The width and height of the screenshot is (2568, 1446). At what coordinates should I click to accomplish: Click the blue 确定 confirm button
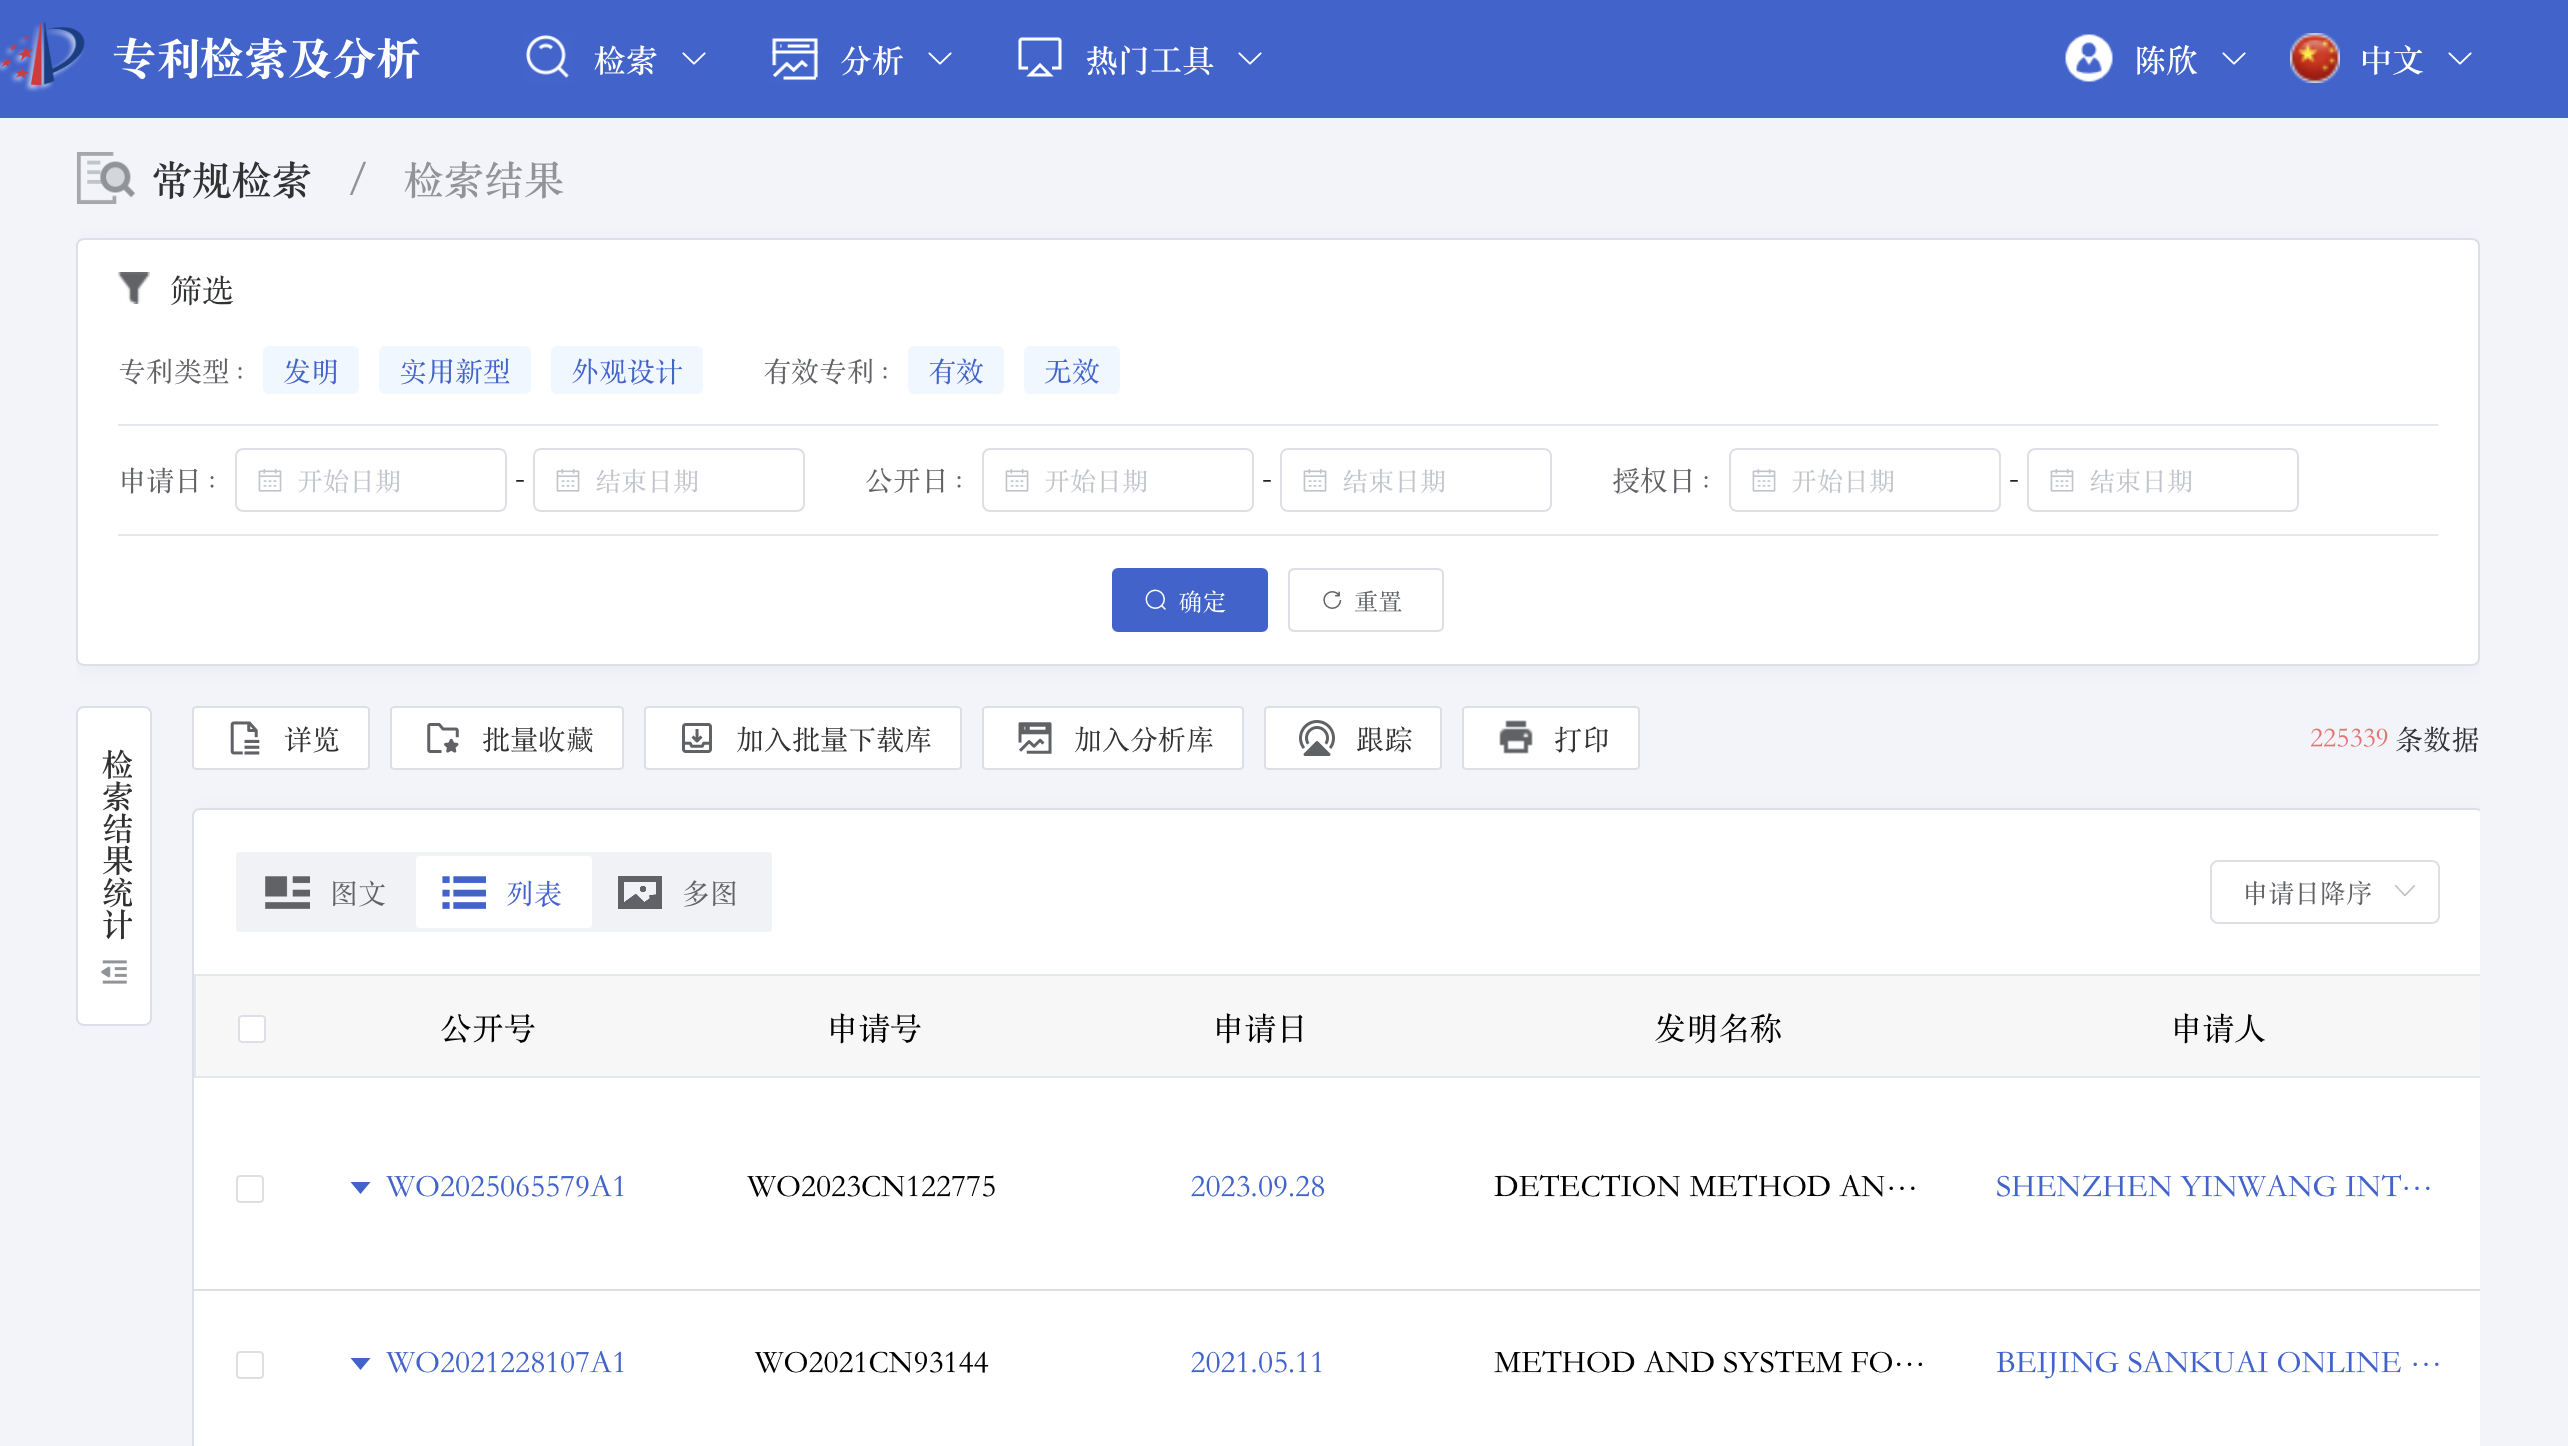[1189, 600]
